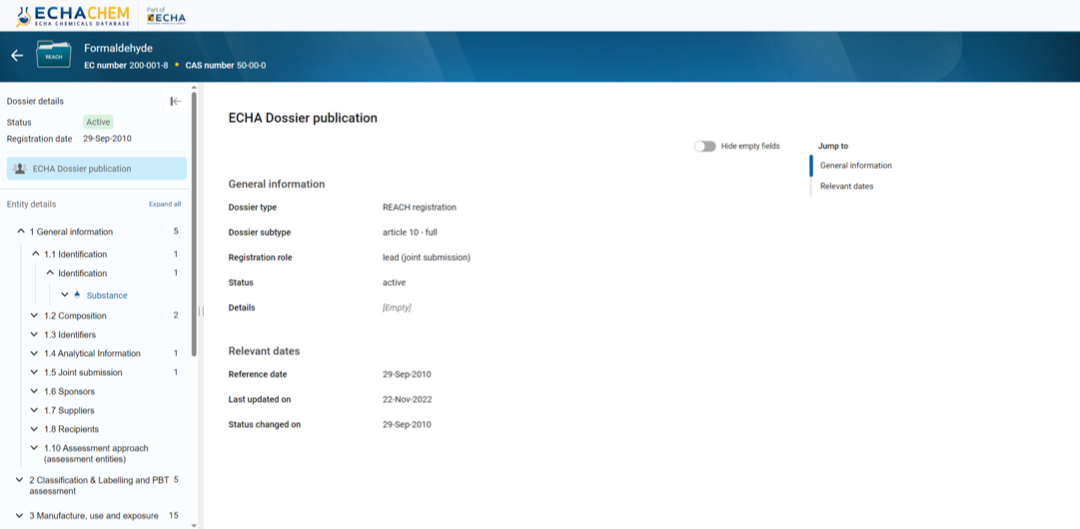The image size is (1080, 529).
Task: Click the Substance flask icon in the tree
Action: tap(78, 295)
